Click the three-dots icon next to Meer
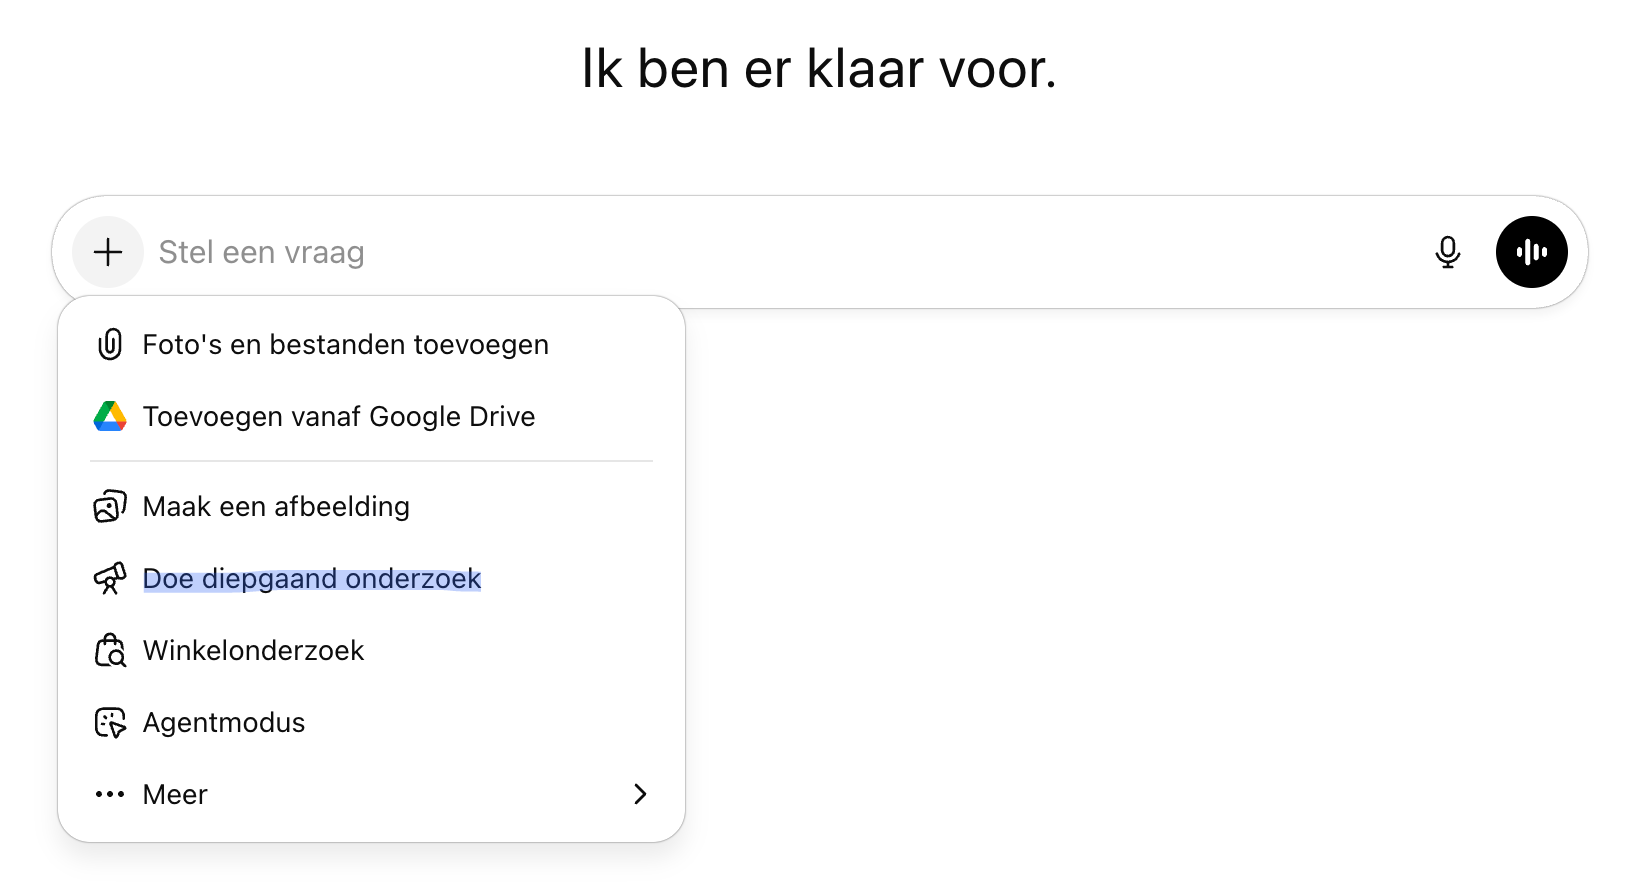This screenshot has height=896, width=1646. click(110, 795)
